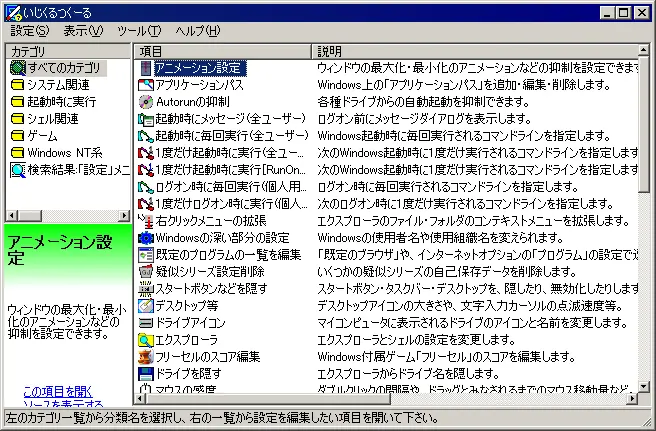Click the 起動時に毎回実行(全ユーザー) icon
This screenshot has width=656, height=431.
(146, 136)
